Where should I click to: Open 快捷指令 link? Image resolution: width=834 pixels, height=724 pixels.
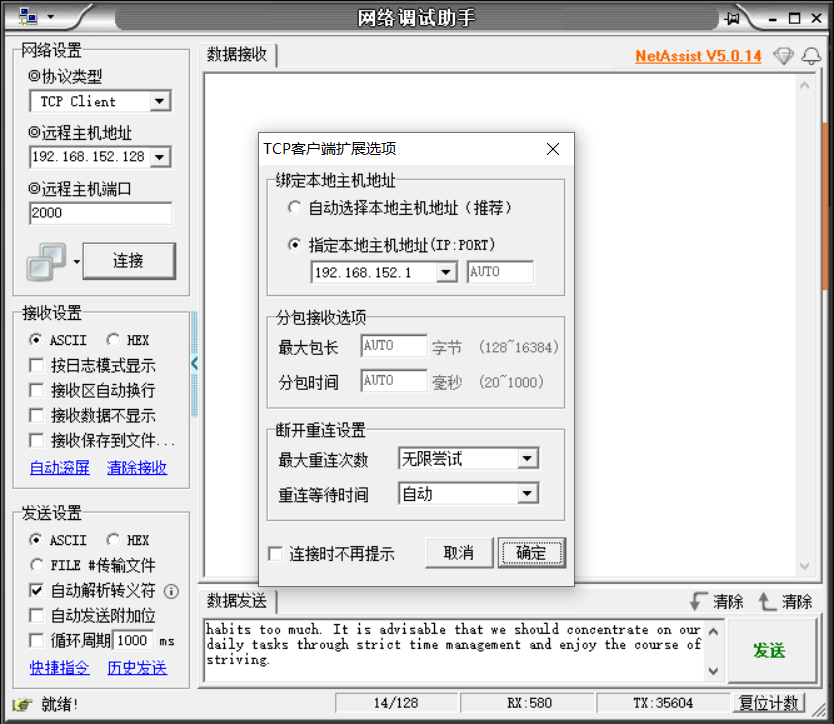pyautogui.click(x=60, y=668)
